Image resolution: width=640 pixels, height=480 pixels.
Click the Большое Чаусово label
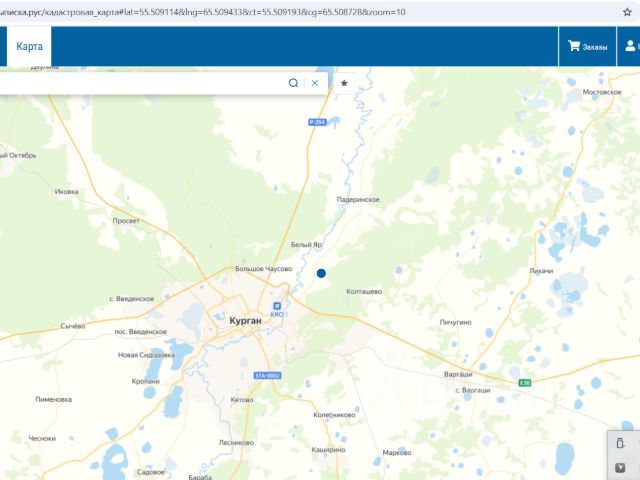(x=264, y=269)
